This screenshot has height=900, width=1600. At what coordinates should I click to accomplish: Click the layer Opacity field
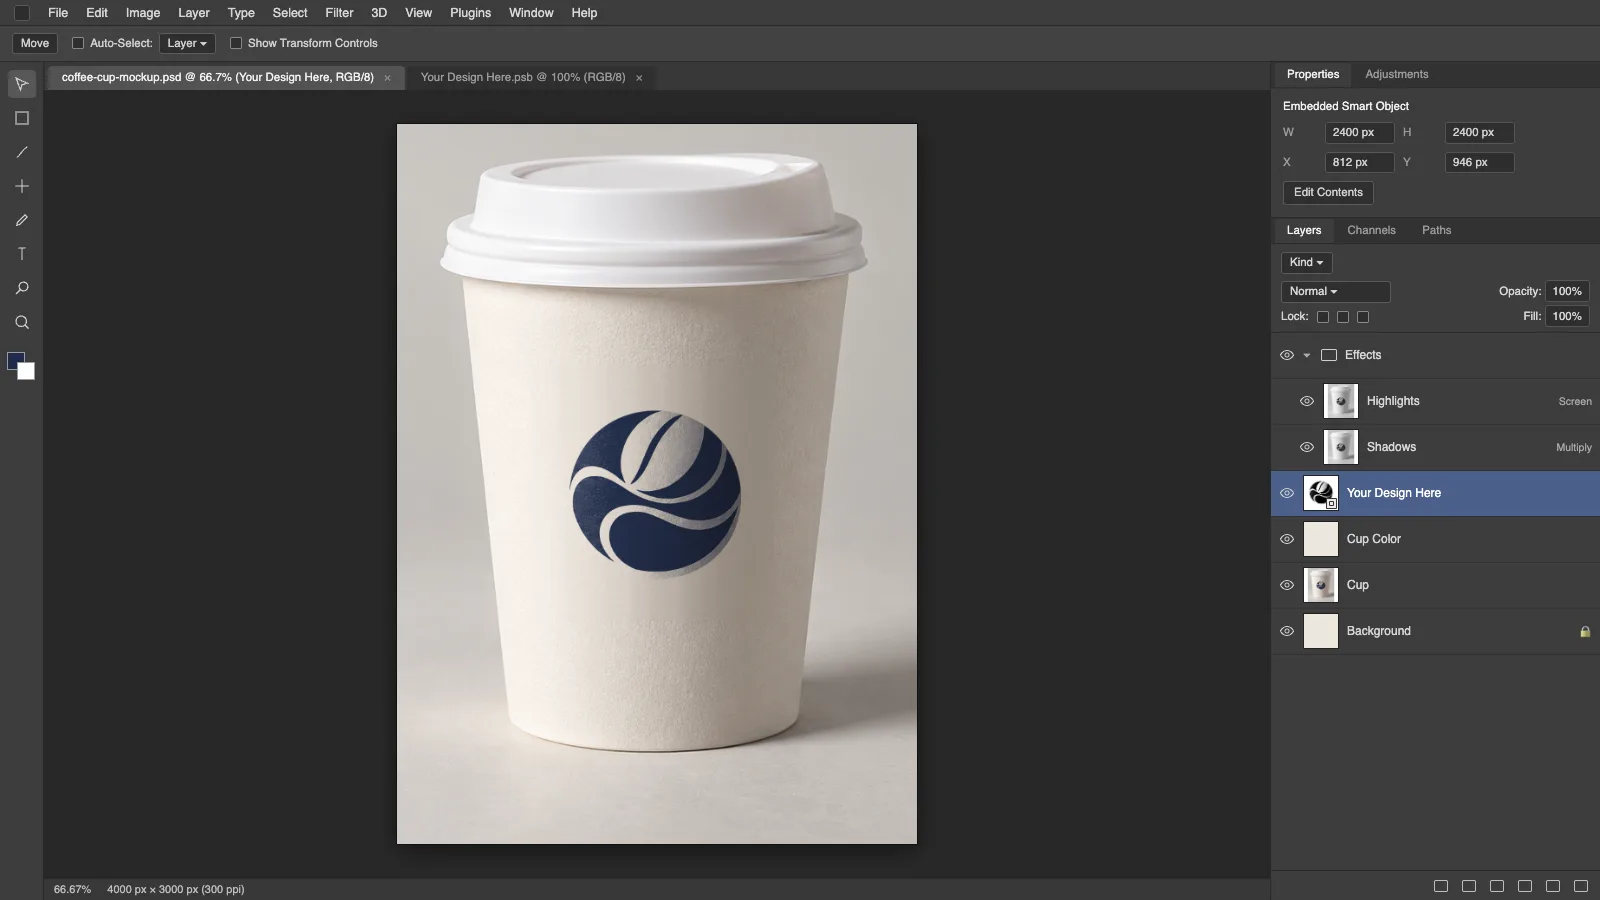[x=1567, y=291]
